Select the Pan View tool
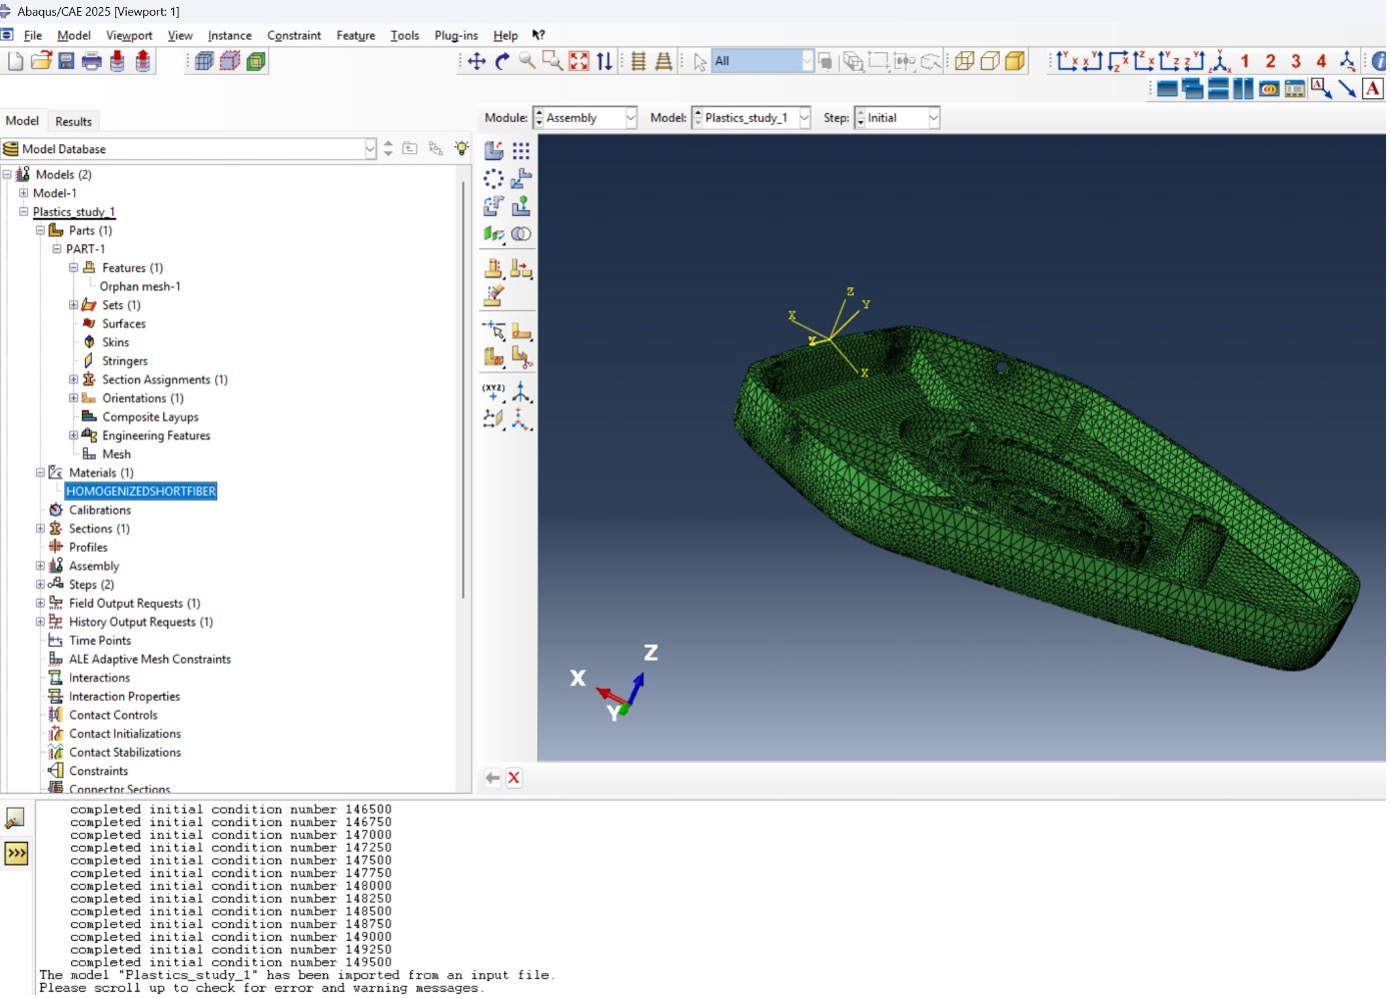This screenshot has height=999, width=1390. pos(476,61)
